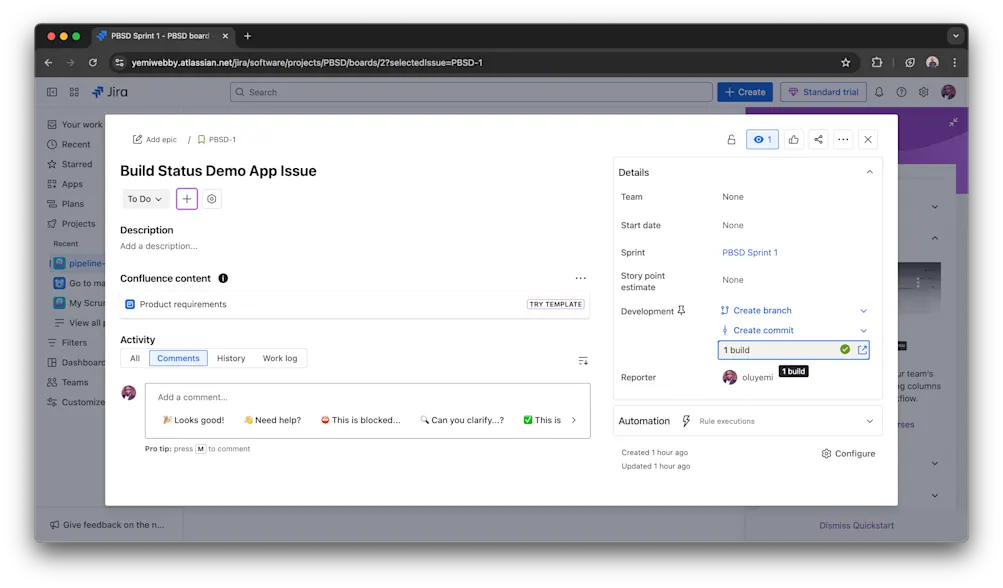The height and width of the screenshot is (588, 1003).
Task: Open the app switcher grid icon
Action: pos(73,91)
